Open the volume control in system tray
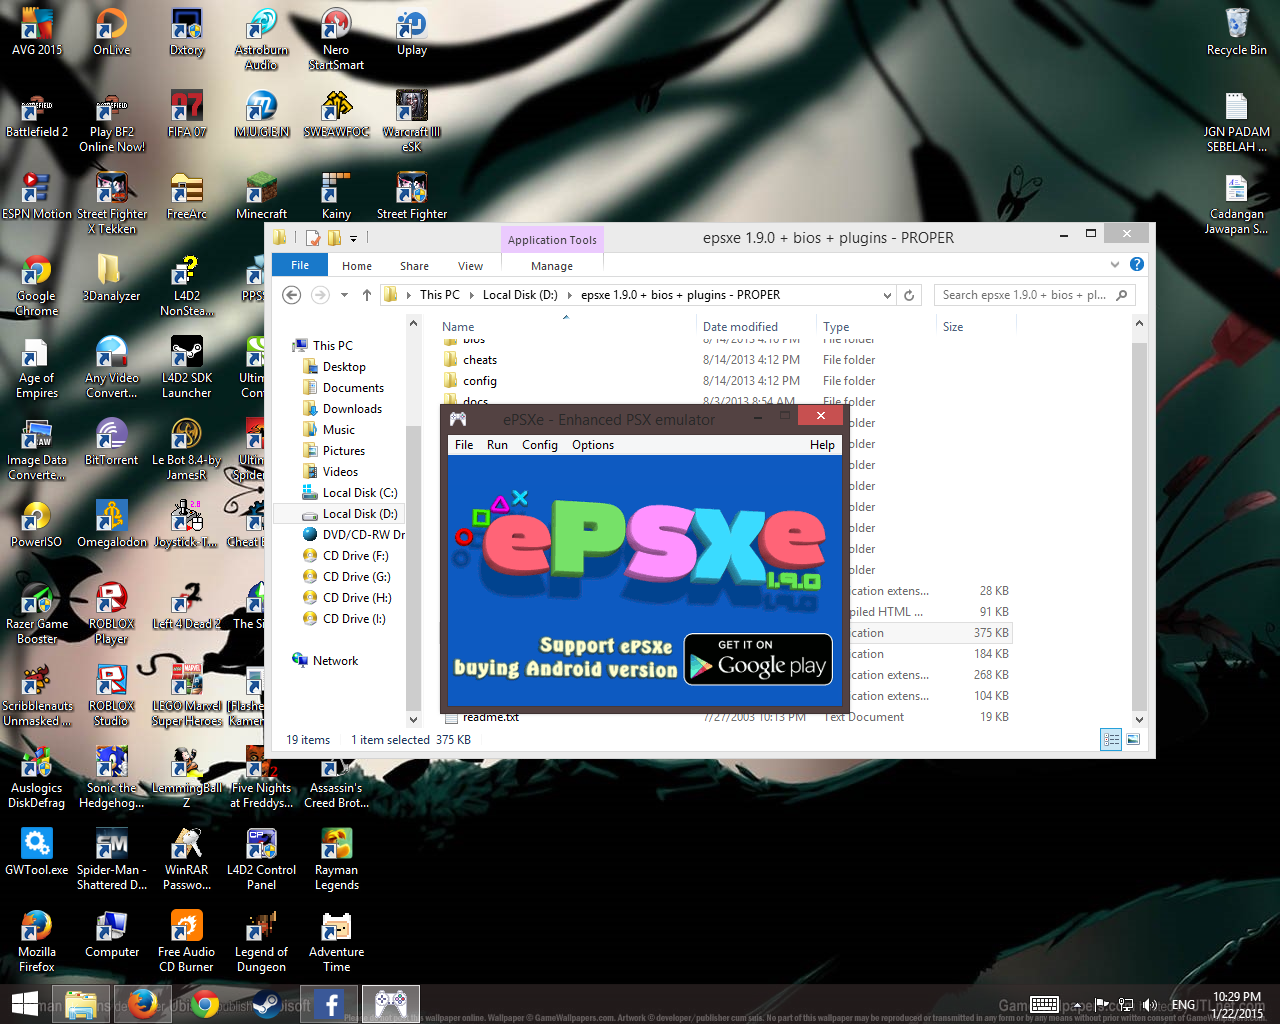Image resolution: width=1280 pixels, height=1024 pixels. click(x=1149, y=1005)
